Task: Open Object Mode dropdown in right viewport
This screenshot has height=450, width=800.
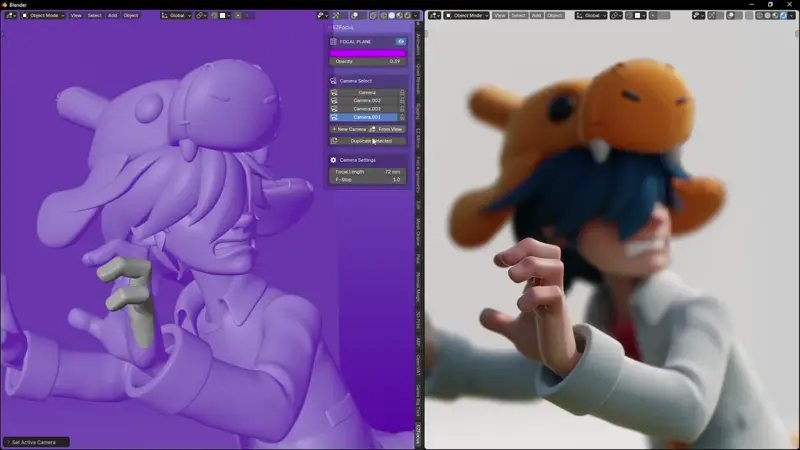Action: coord(467,15)
